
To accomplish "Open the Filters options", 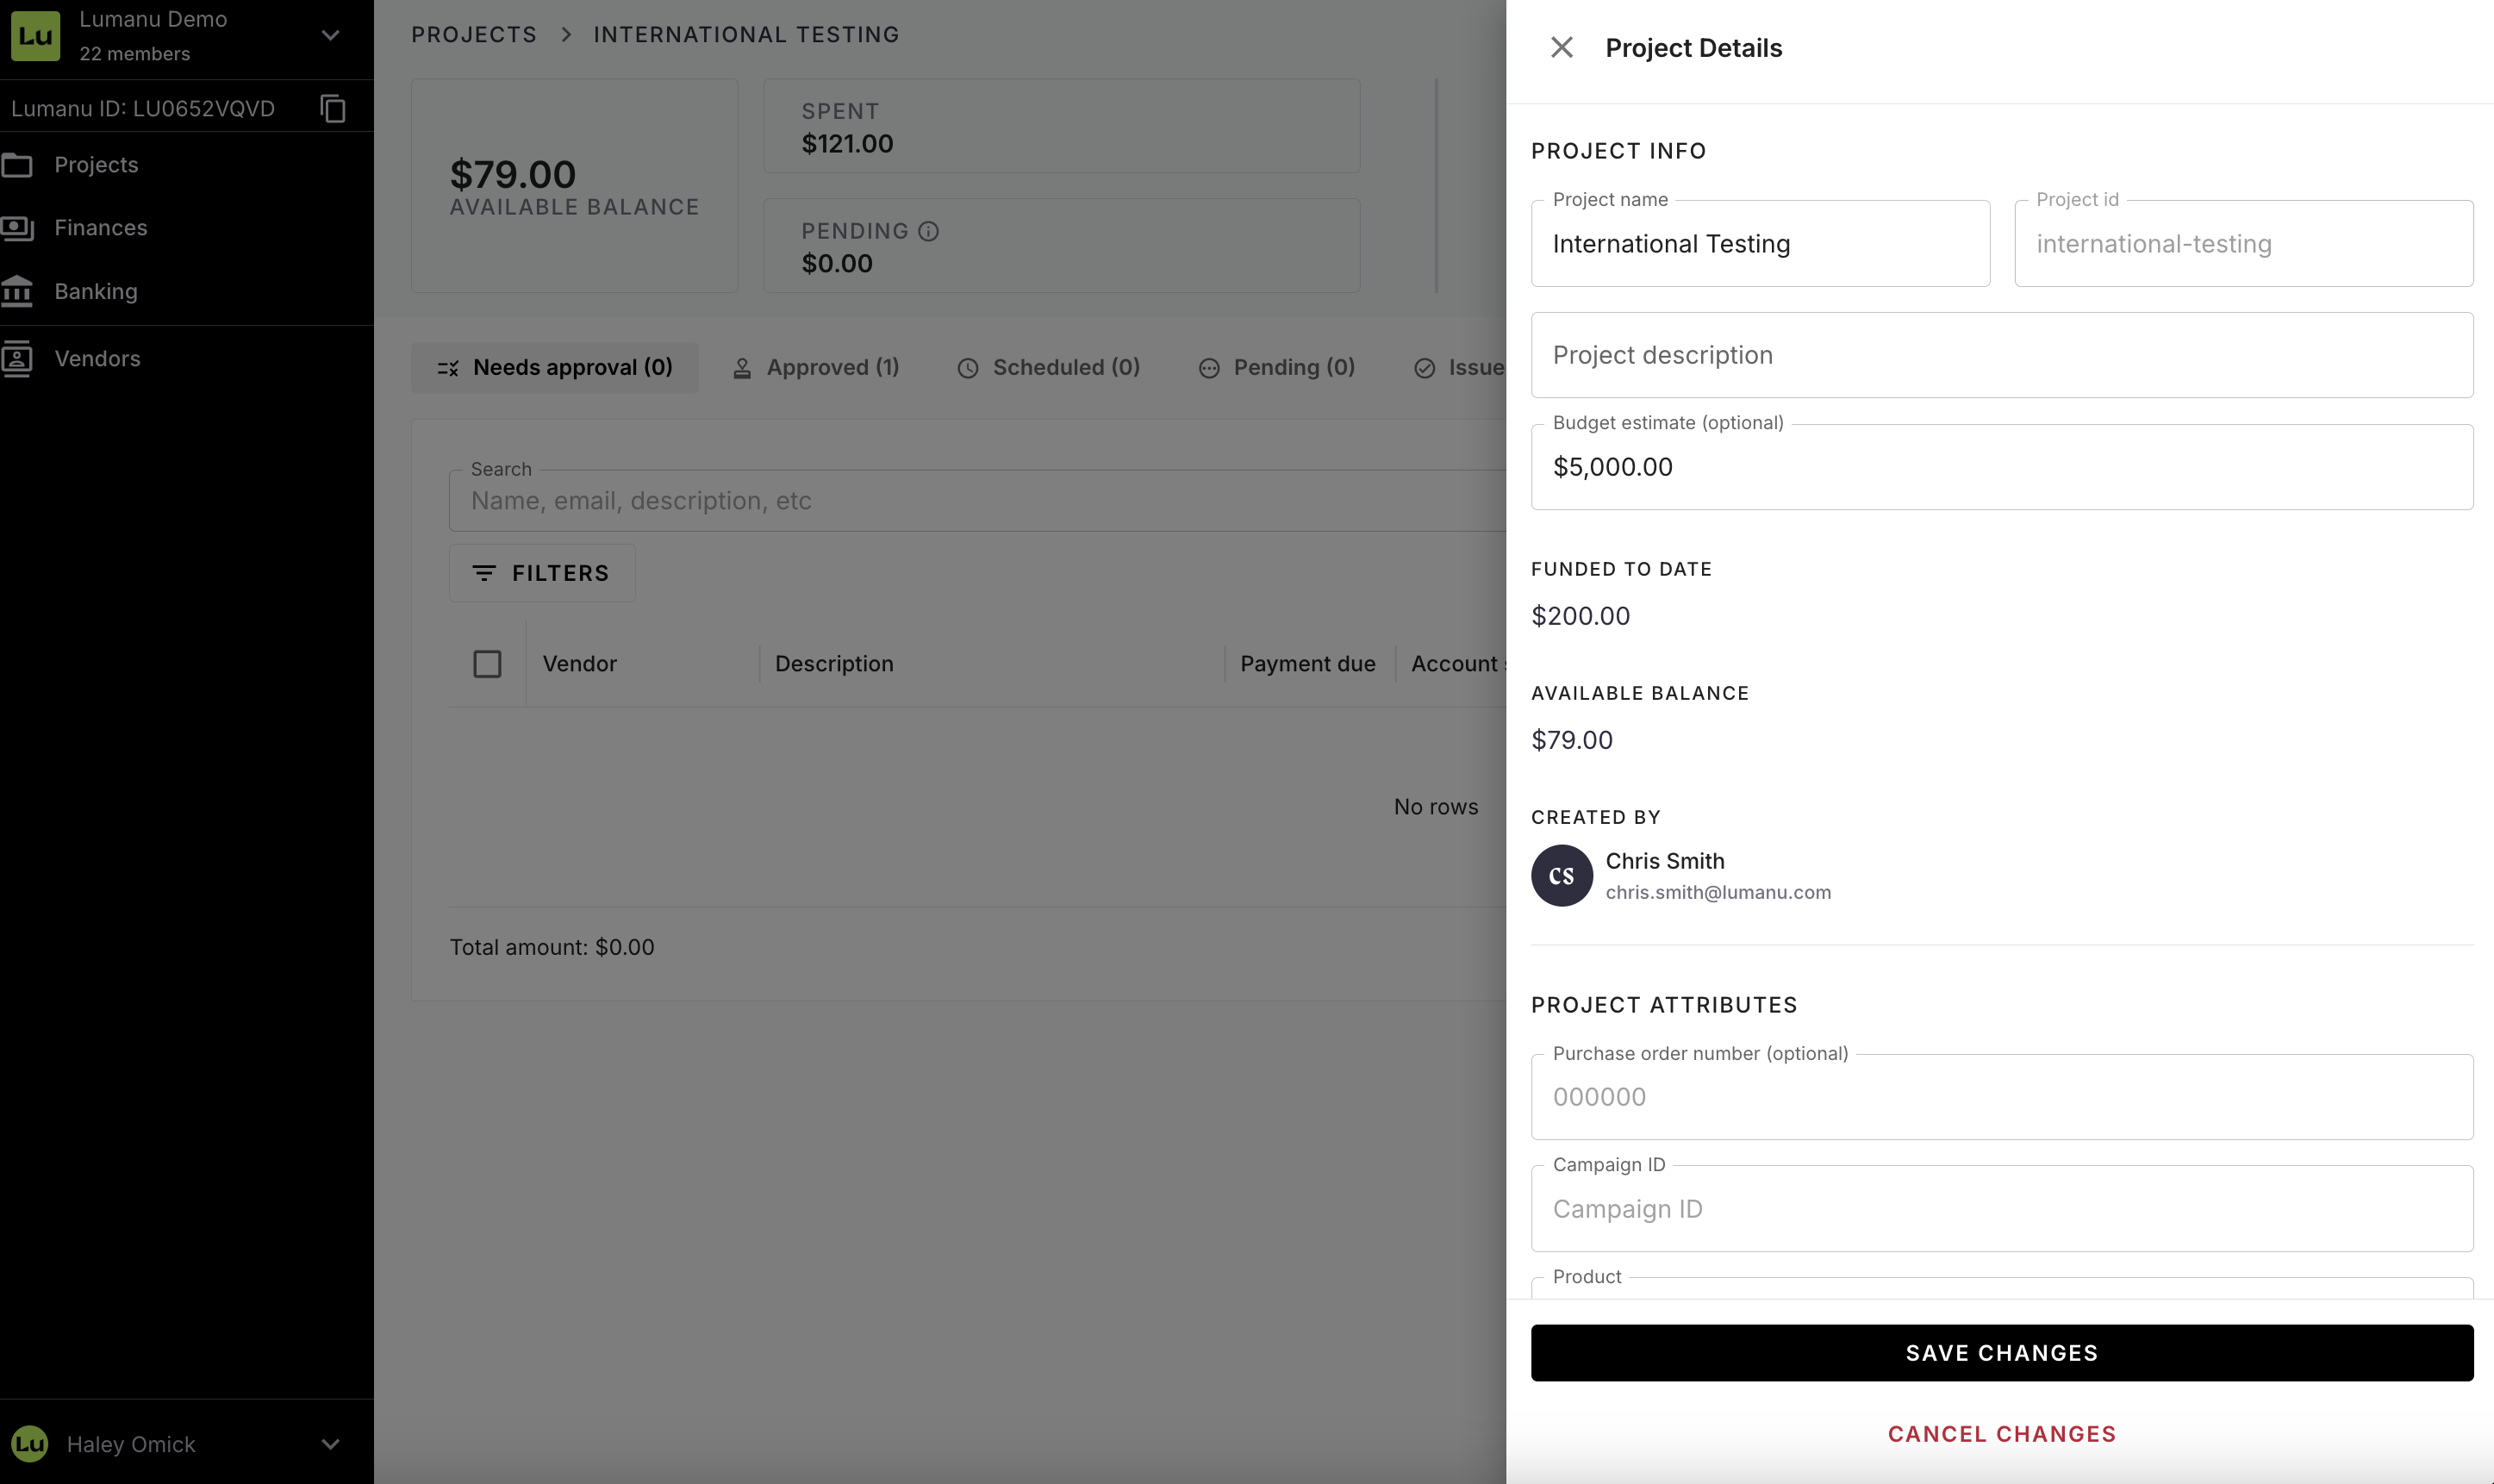I will (542, 573).
